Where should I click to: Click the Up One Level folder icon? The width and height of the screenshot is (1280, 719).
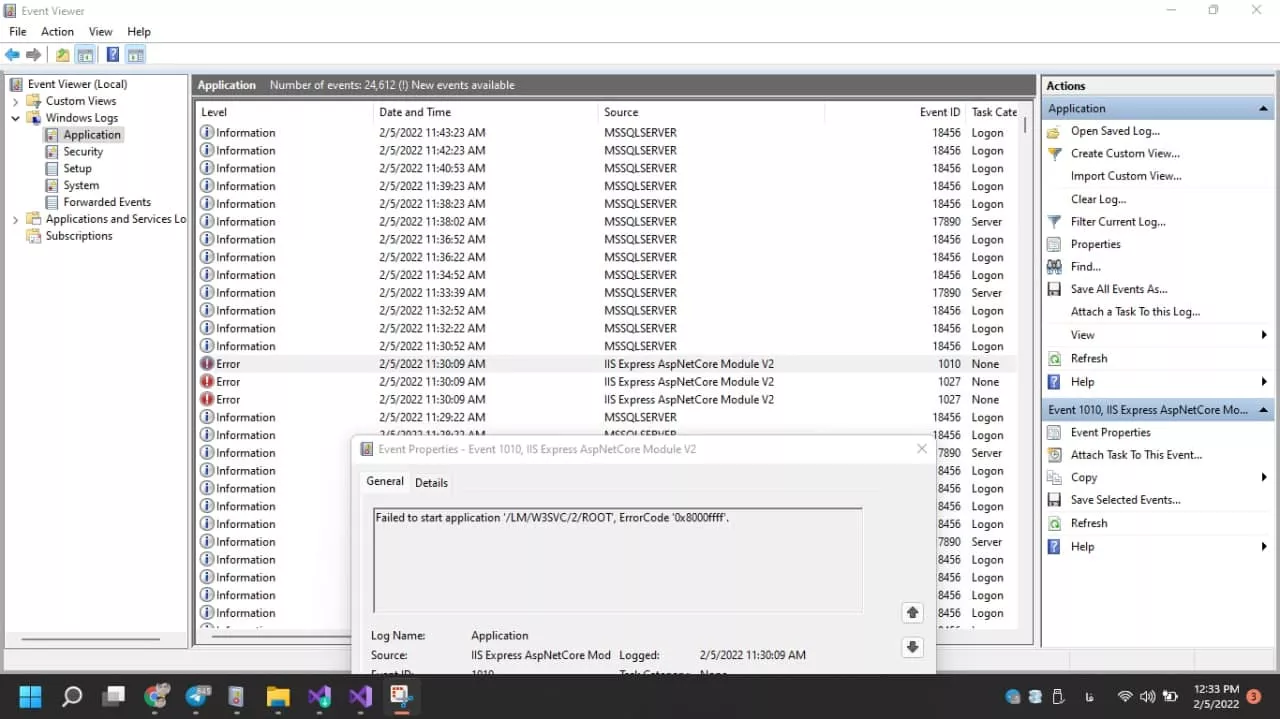[x=63, y=55]
